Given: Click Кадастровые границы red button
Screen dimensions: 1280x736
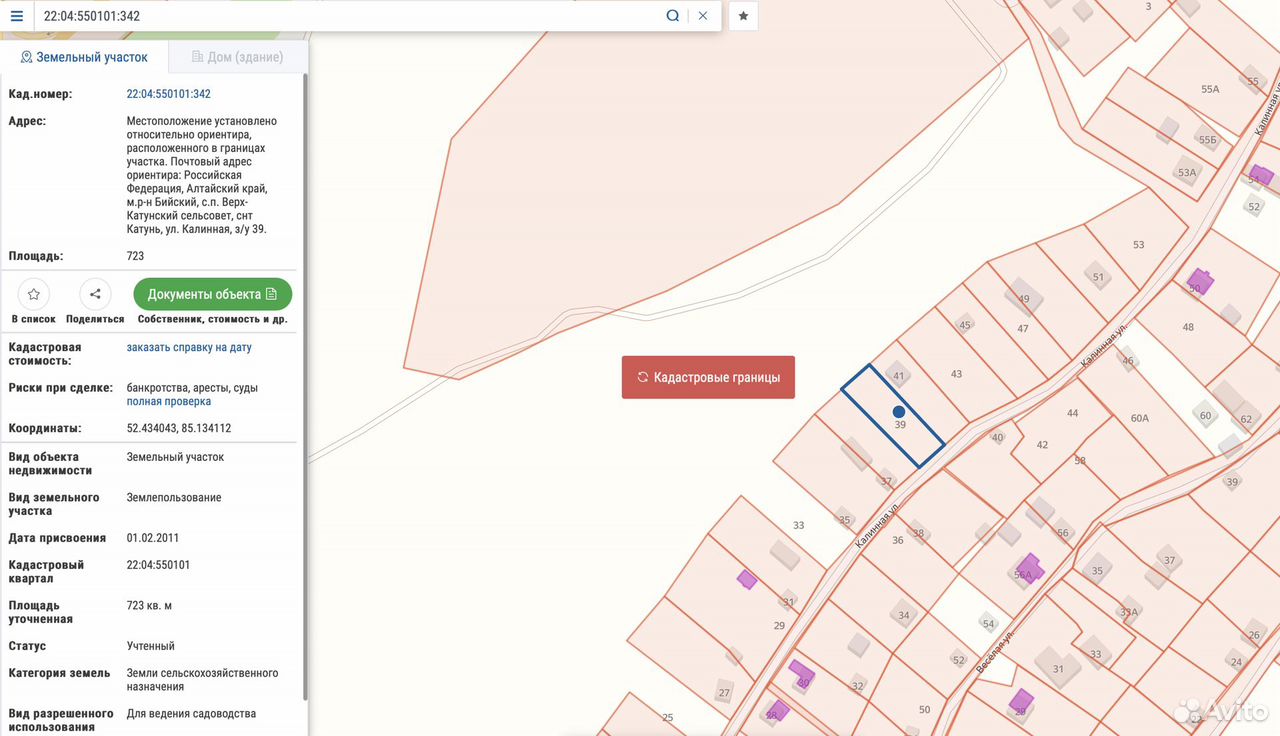Looking at the screenshot, I should [708, 377].
